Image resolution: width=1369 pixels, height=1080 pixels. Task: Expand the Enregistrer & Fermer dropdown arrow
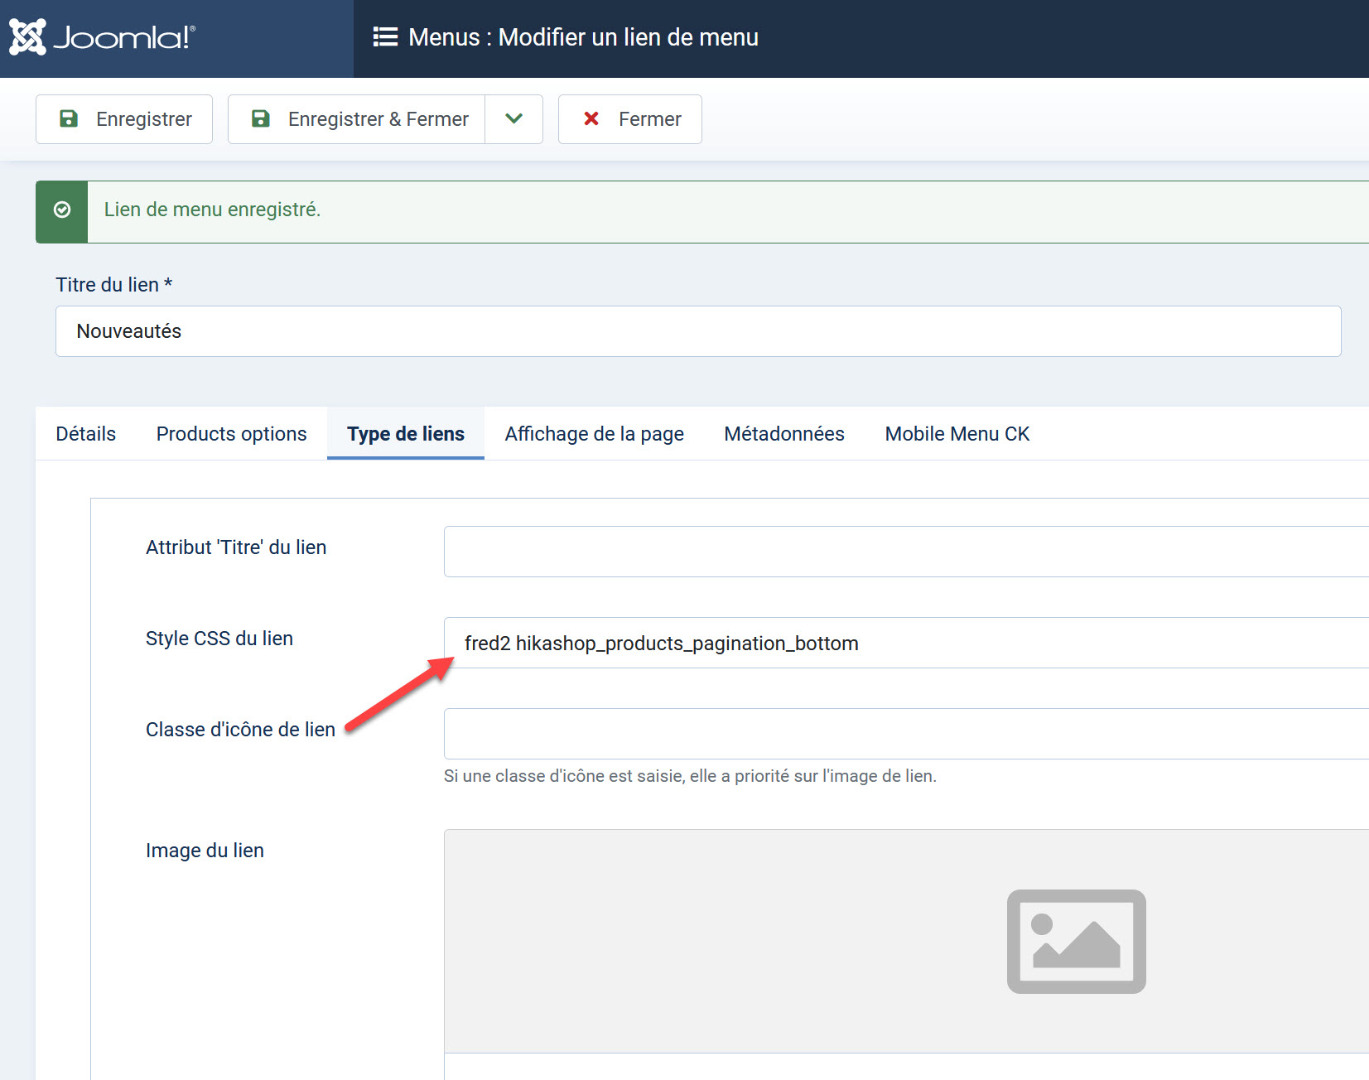514,119
